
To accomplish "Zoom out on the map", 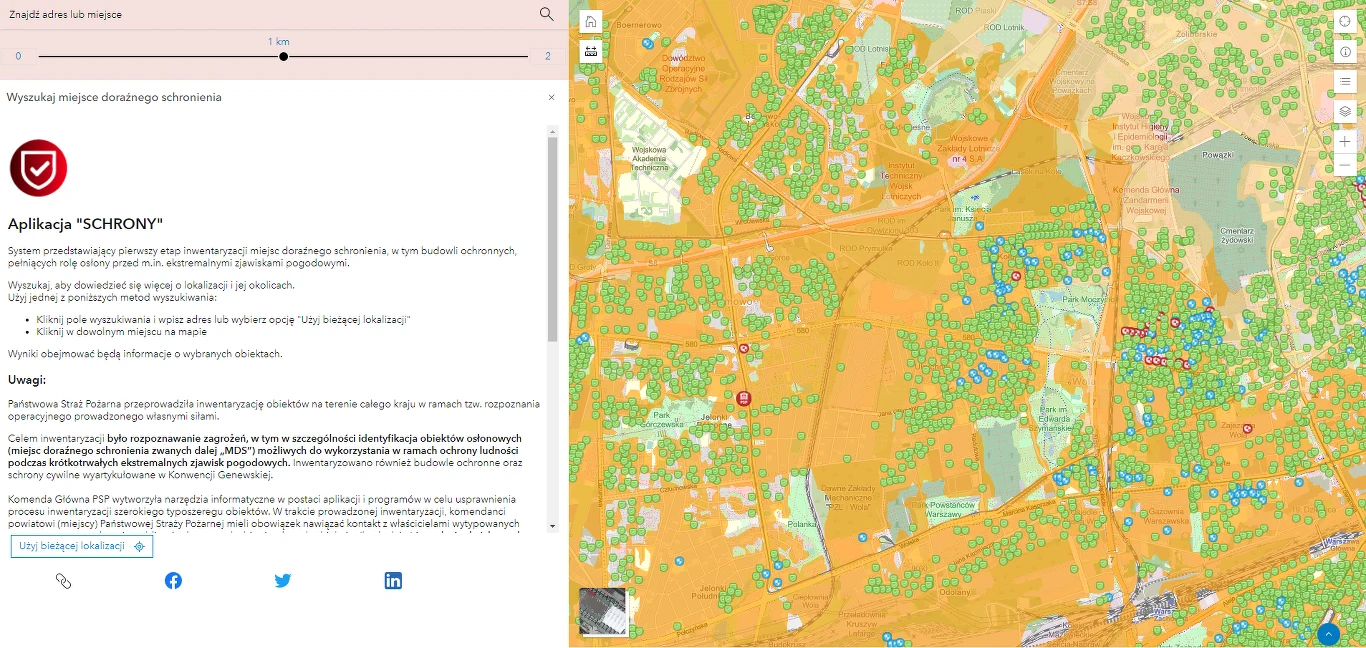I will click(1345, 164).
